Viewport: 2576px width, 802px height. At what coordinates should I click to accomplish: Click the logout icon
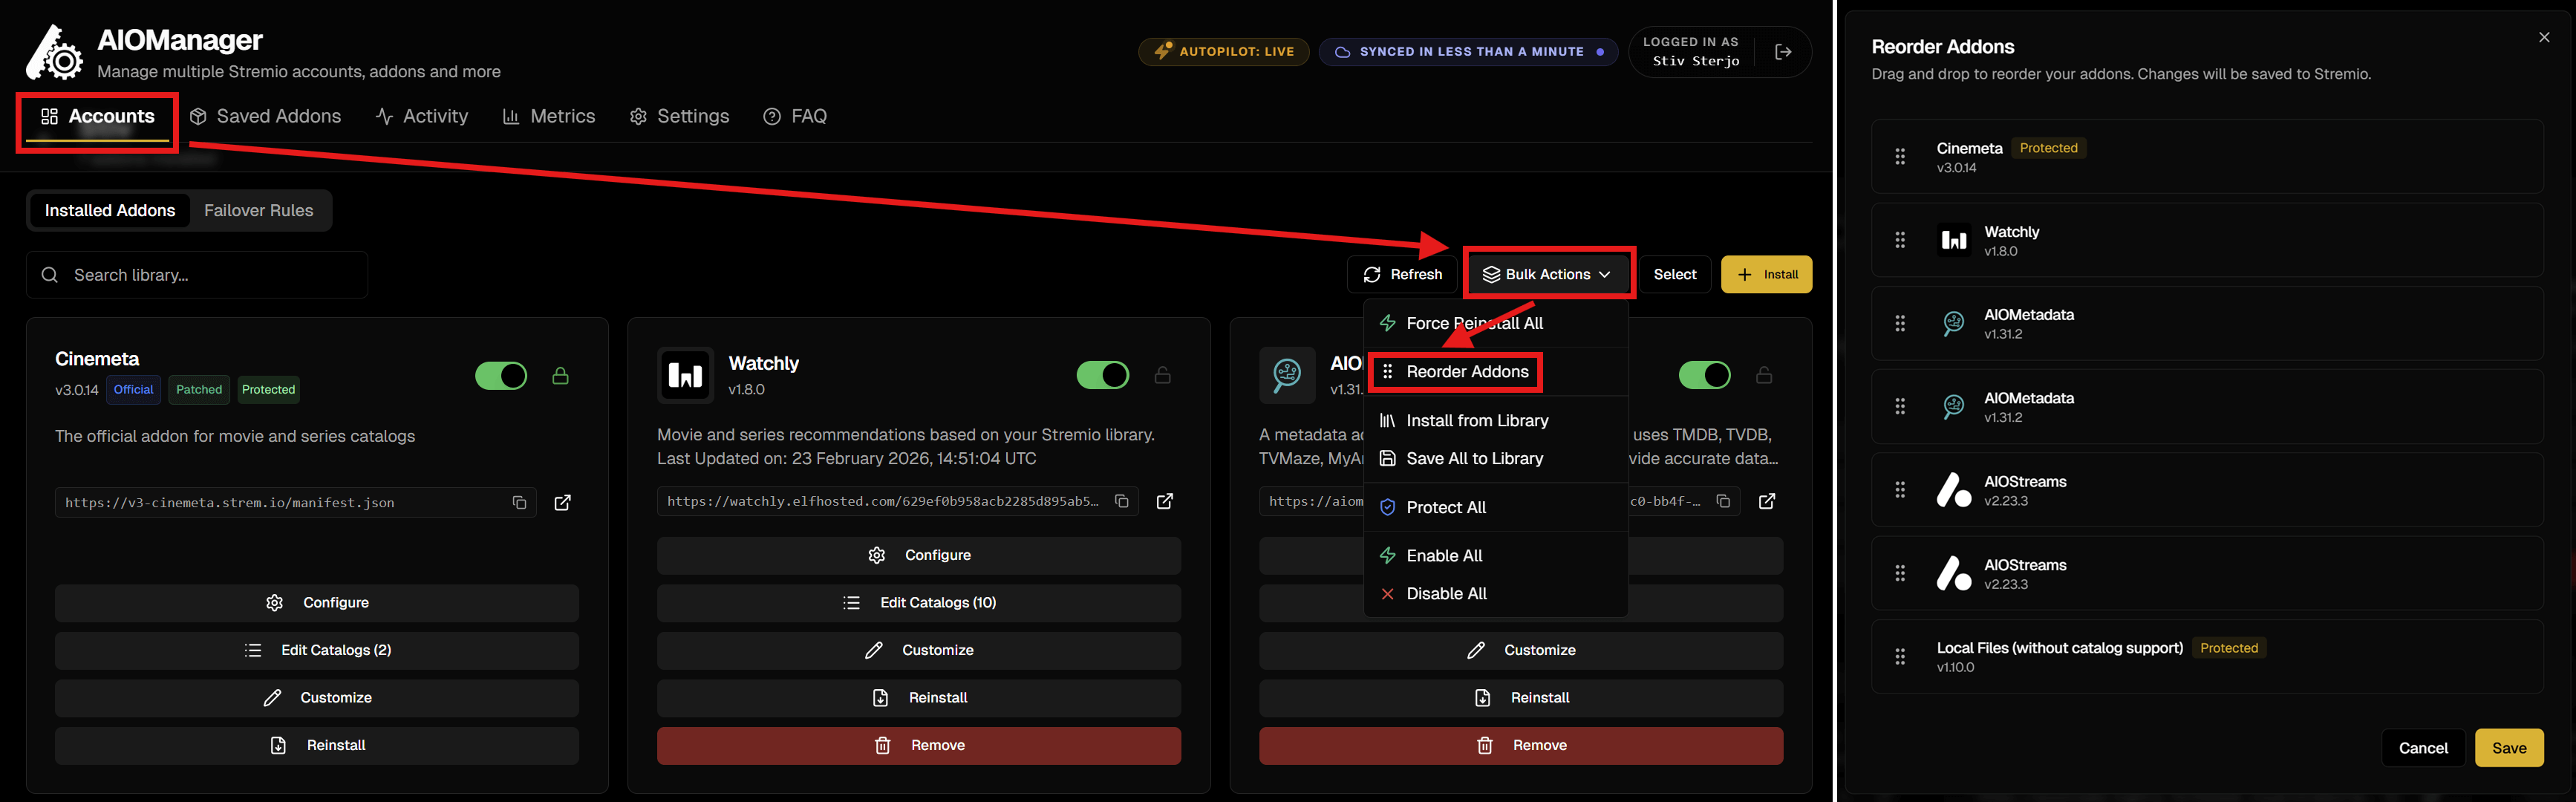point(1784,51)
